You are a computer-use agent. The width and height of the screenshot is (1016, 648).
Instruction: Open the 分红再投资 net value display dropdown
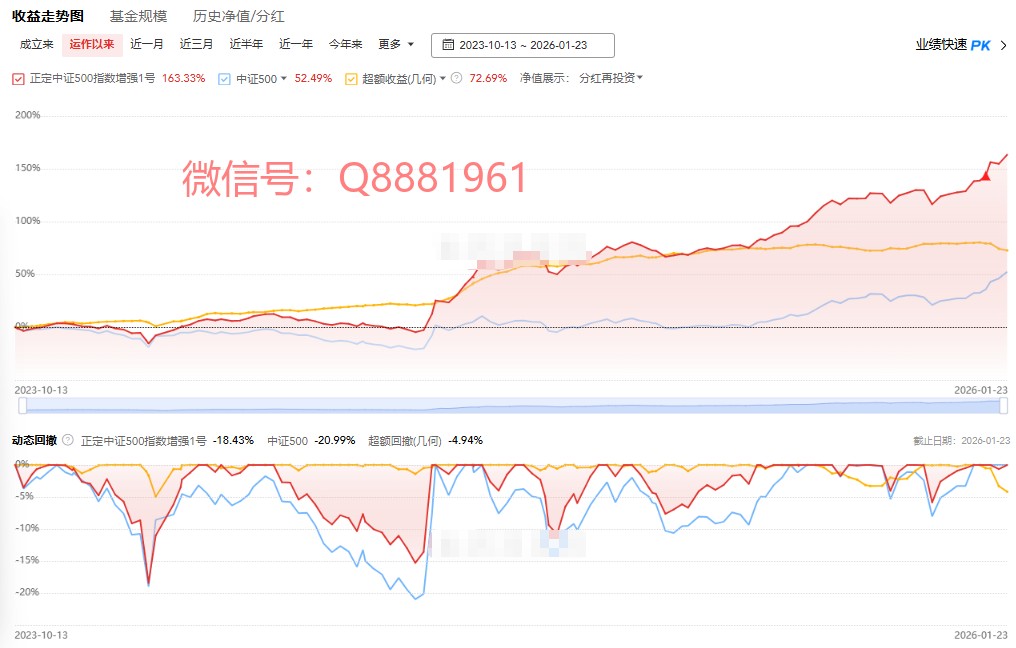[610, 78]
